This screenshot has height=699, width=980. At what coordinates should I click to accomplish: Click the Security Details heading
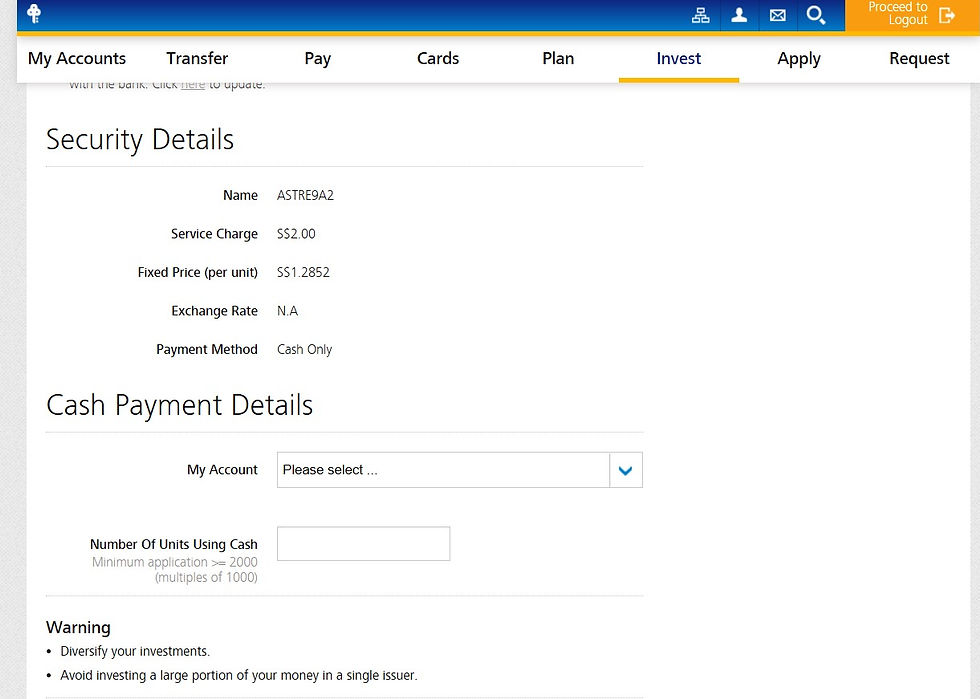140,139
